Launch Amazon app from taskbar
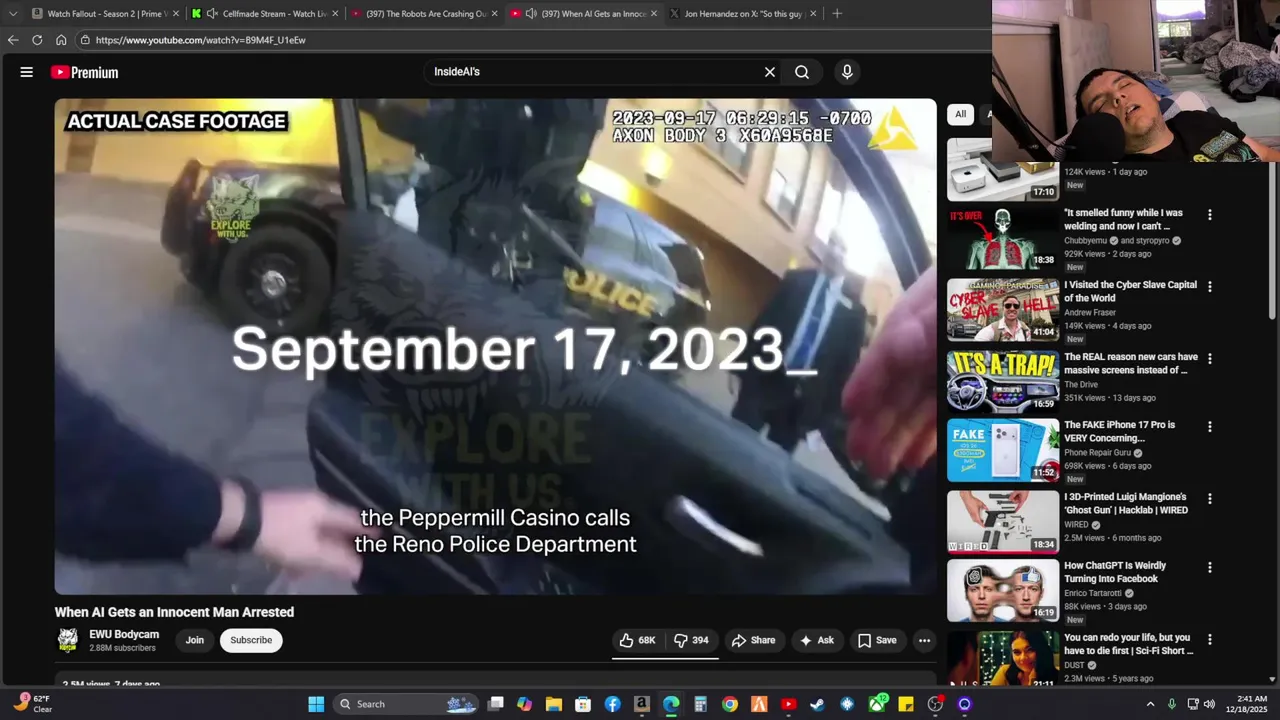 click(x=641, y=704)
